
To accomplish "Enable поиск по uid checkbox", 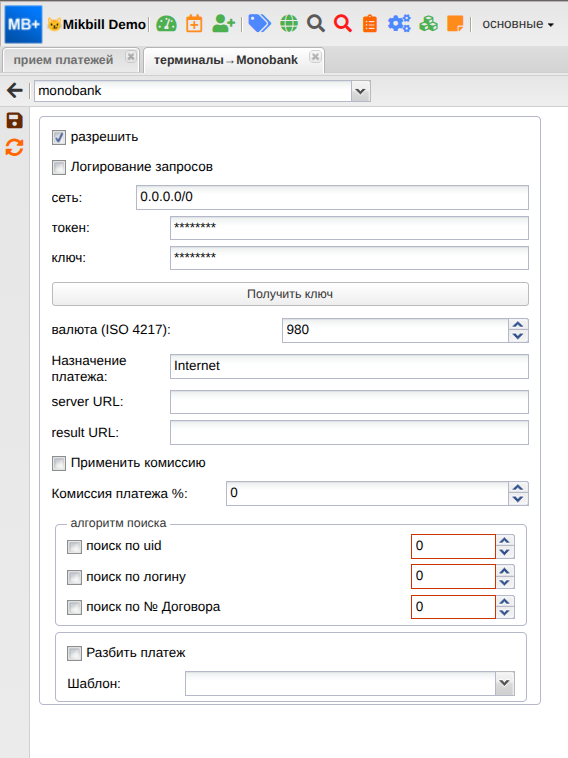I will (74, 547).
